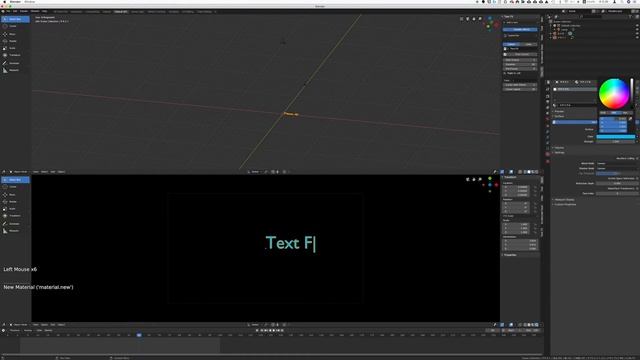Select the Transform tool in upper viewport
Image resolution: width=640 pixels, height=360 pixels.
(15, 55)
